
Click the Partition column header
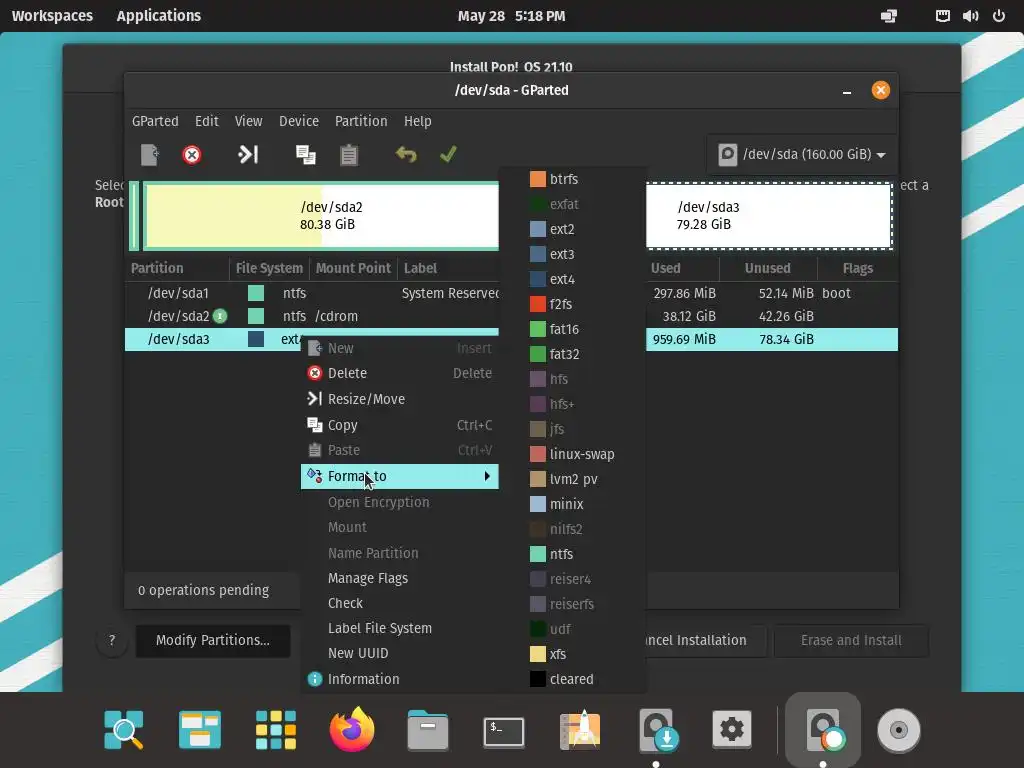coord(176,268)
